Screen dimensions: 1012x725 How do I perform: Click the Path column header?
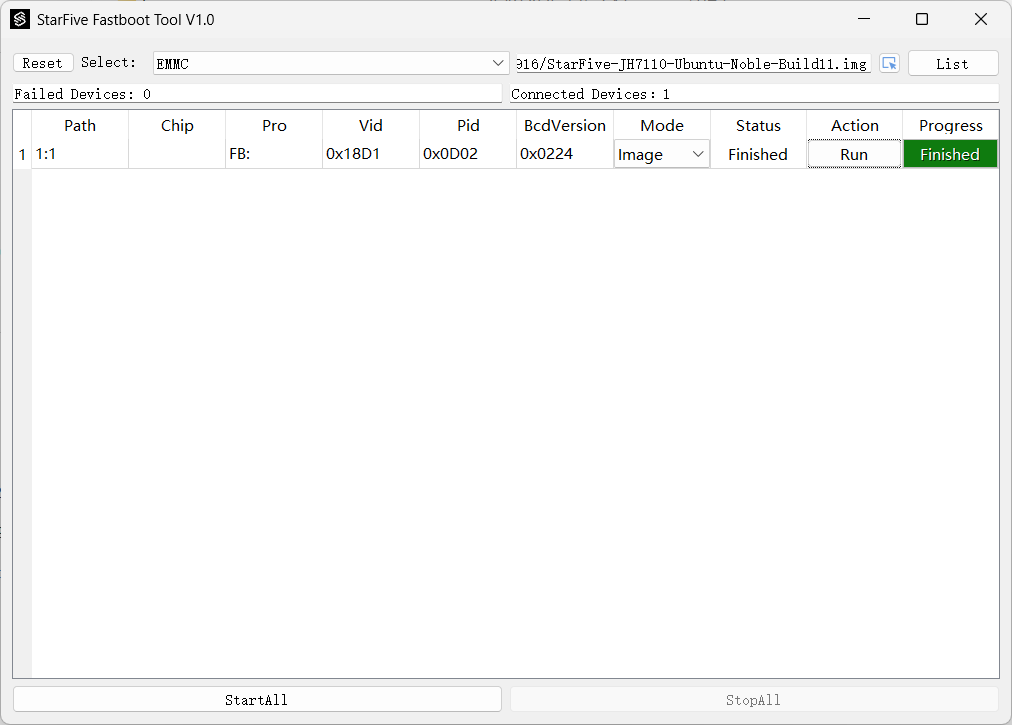pyautogui.click(x=80, y=125)
